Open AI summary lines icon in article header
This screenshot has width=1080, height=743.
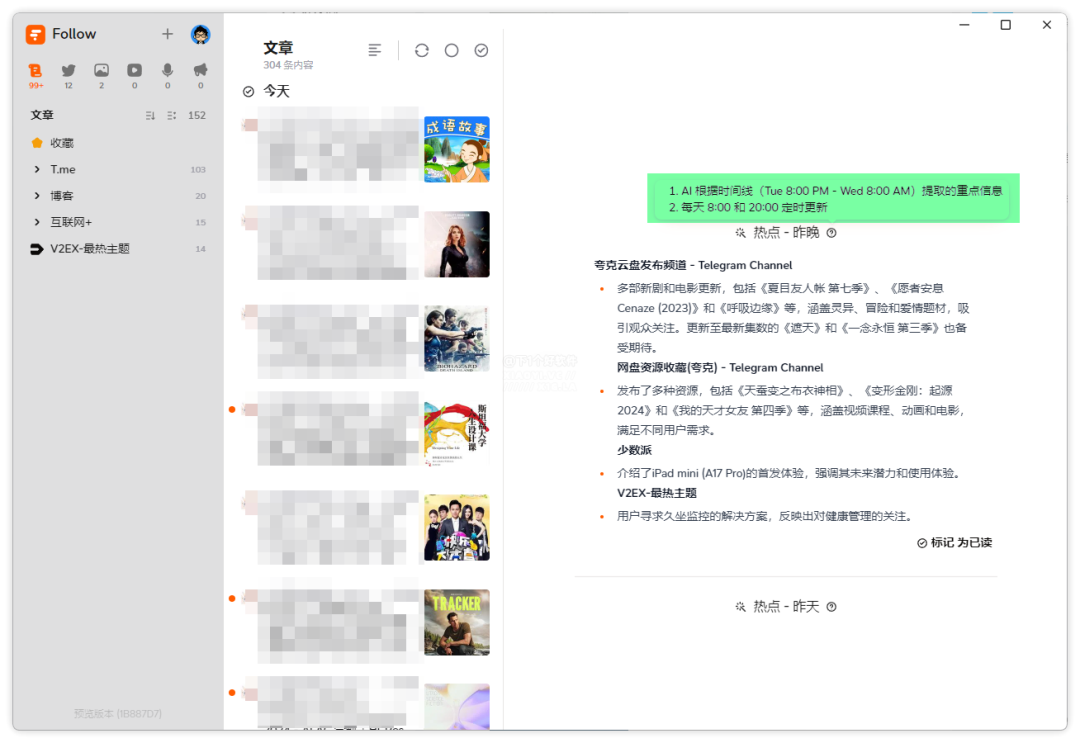point(375,50)
